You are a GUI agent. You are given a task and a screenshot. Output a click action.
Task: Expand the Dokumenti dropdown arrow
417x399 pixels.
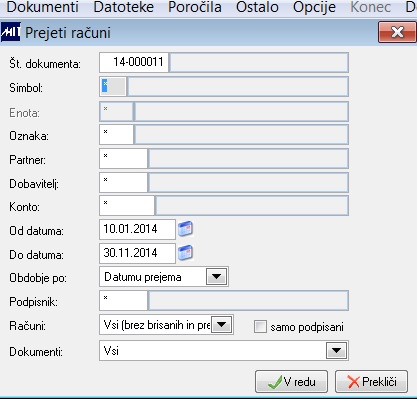336,351
